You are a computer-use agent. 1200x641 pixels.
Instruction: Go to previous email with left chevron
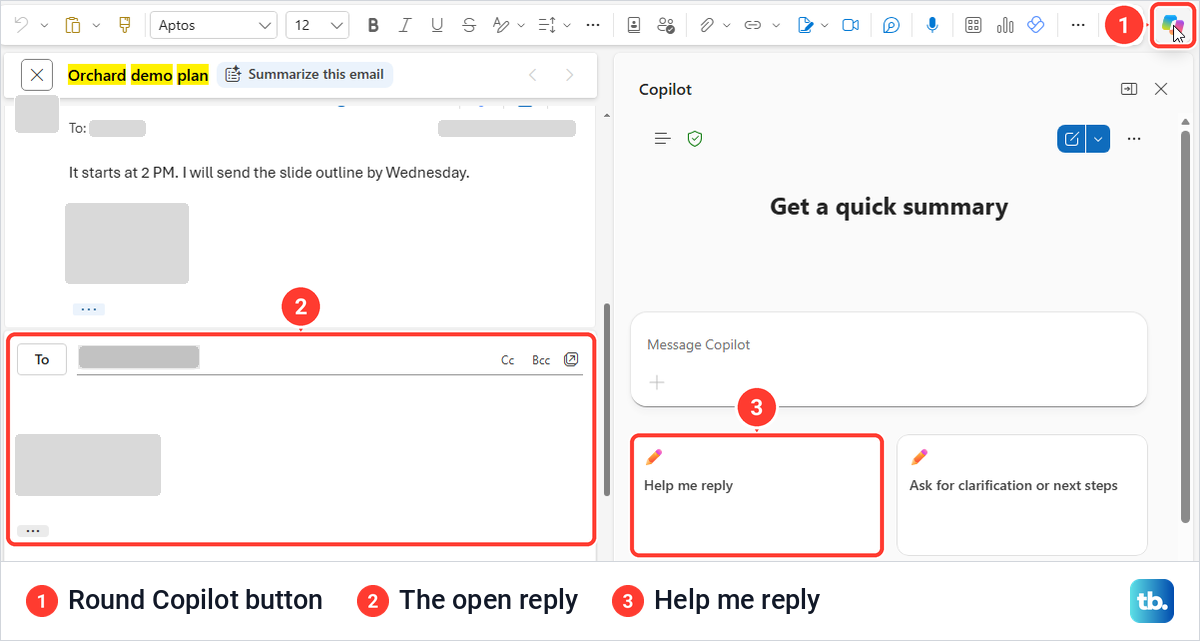[533, 75]
